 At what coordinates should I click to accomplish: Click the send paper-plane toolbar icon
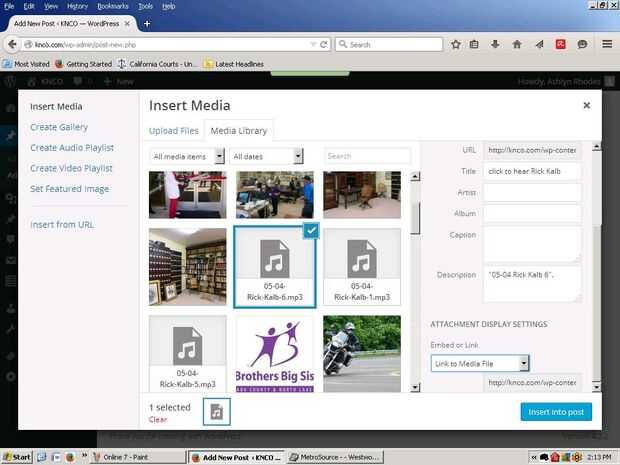coord(539,44)
